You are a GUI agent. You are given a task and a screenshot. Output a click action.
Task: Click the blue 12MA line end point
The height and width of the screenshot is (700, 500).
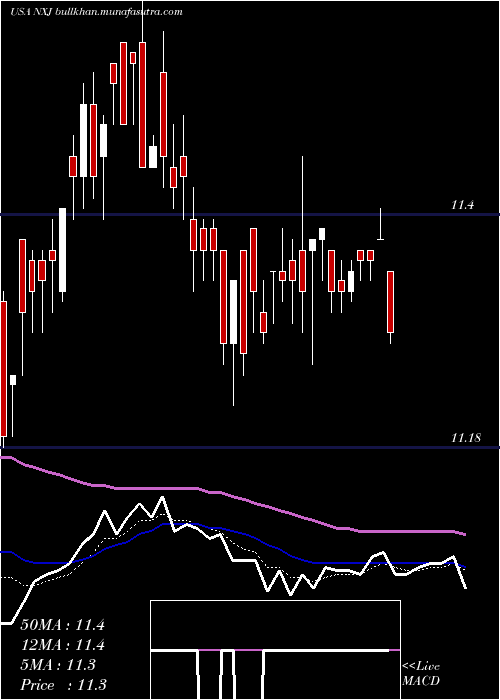point(465,567)
